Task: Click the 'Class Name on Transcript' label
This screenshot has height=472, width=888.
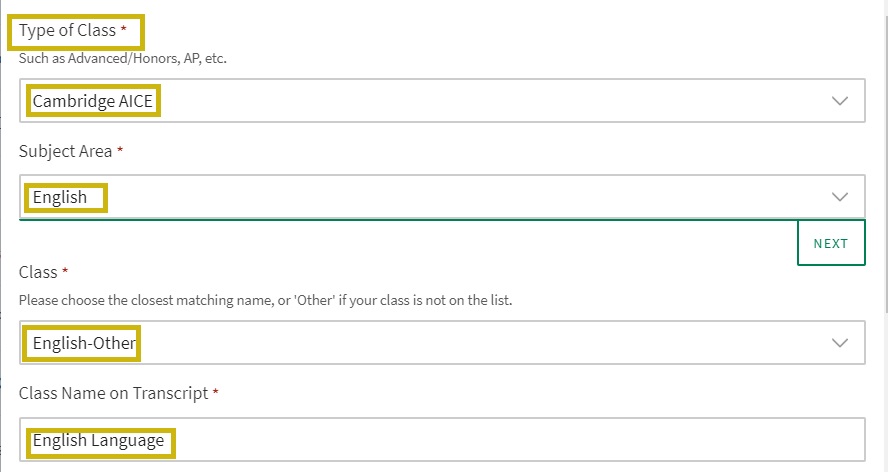Action: point(113,394)
